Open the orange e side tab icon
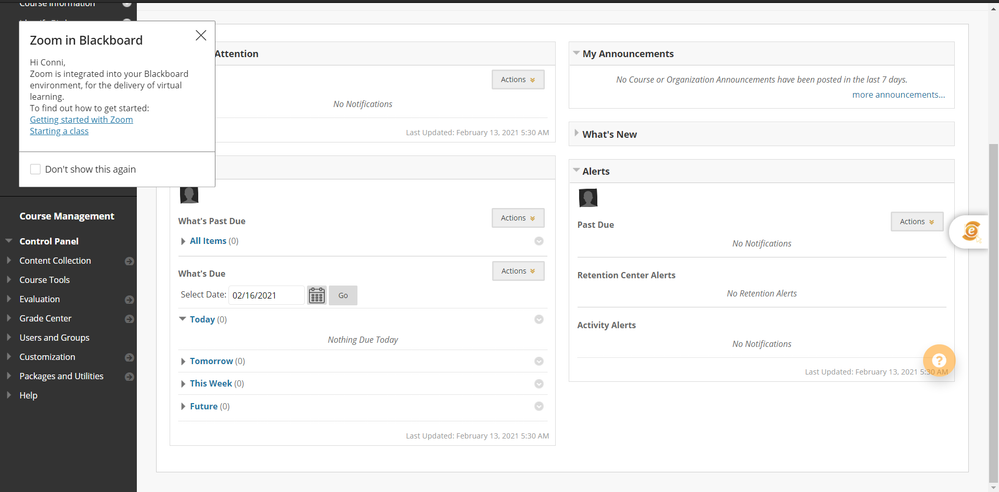Image resolution: width=999 pixels, height=492 pixels. (x=971, y=231)
